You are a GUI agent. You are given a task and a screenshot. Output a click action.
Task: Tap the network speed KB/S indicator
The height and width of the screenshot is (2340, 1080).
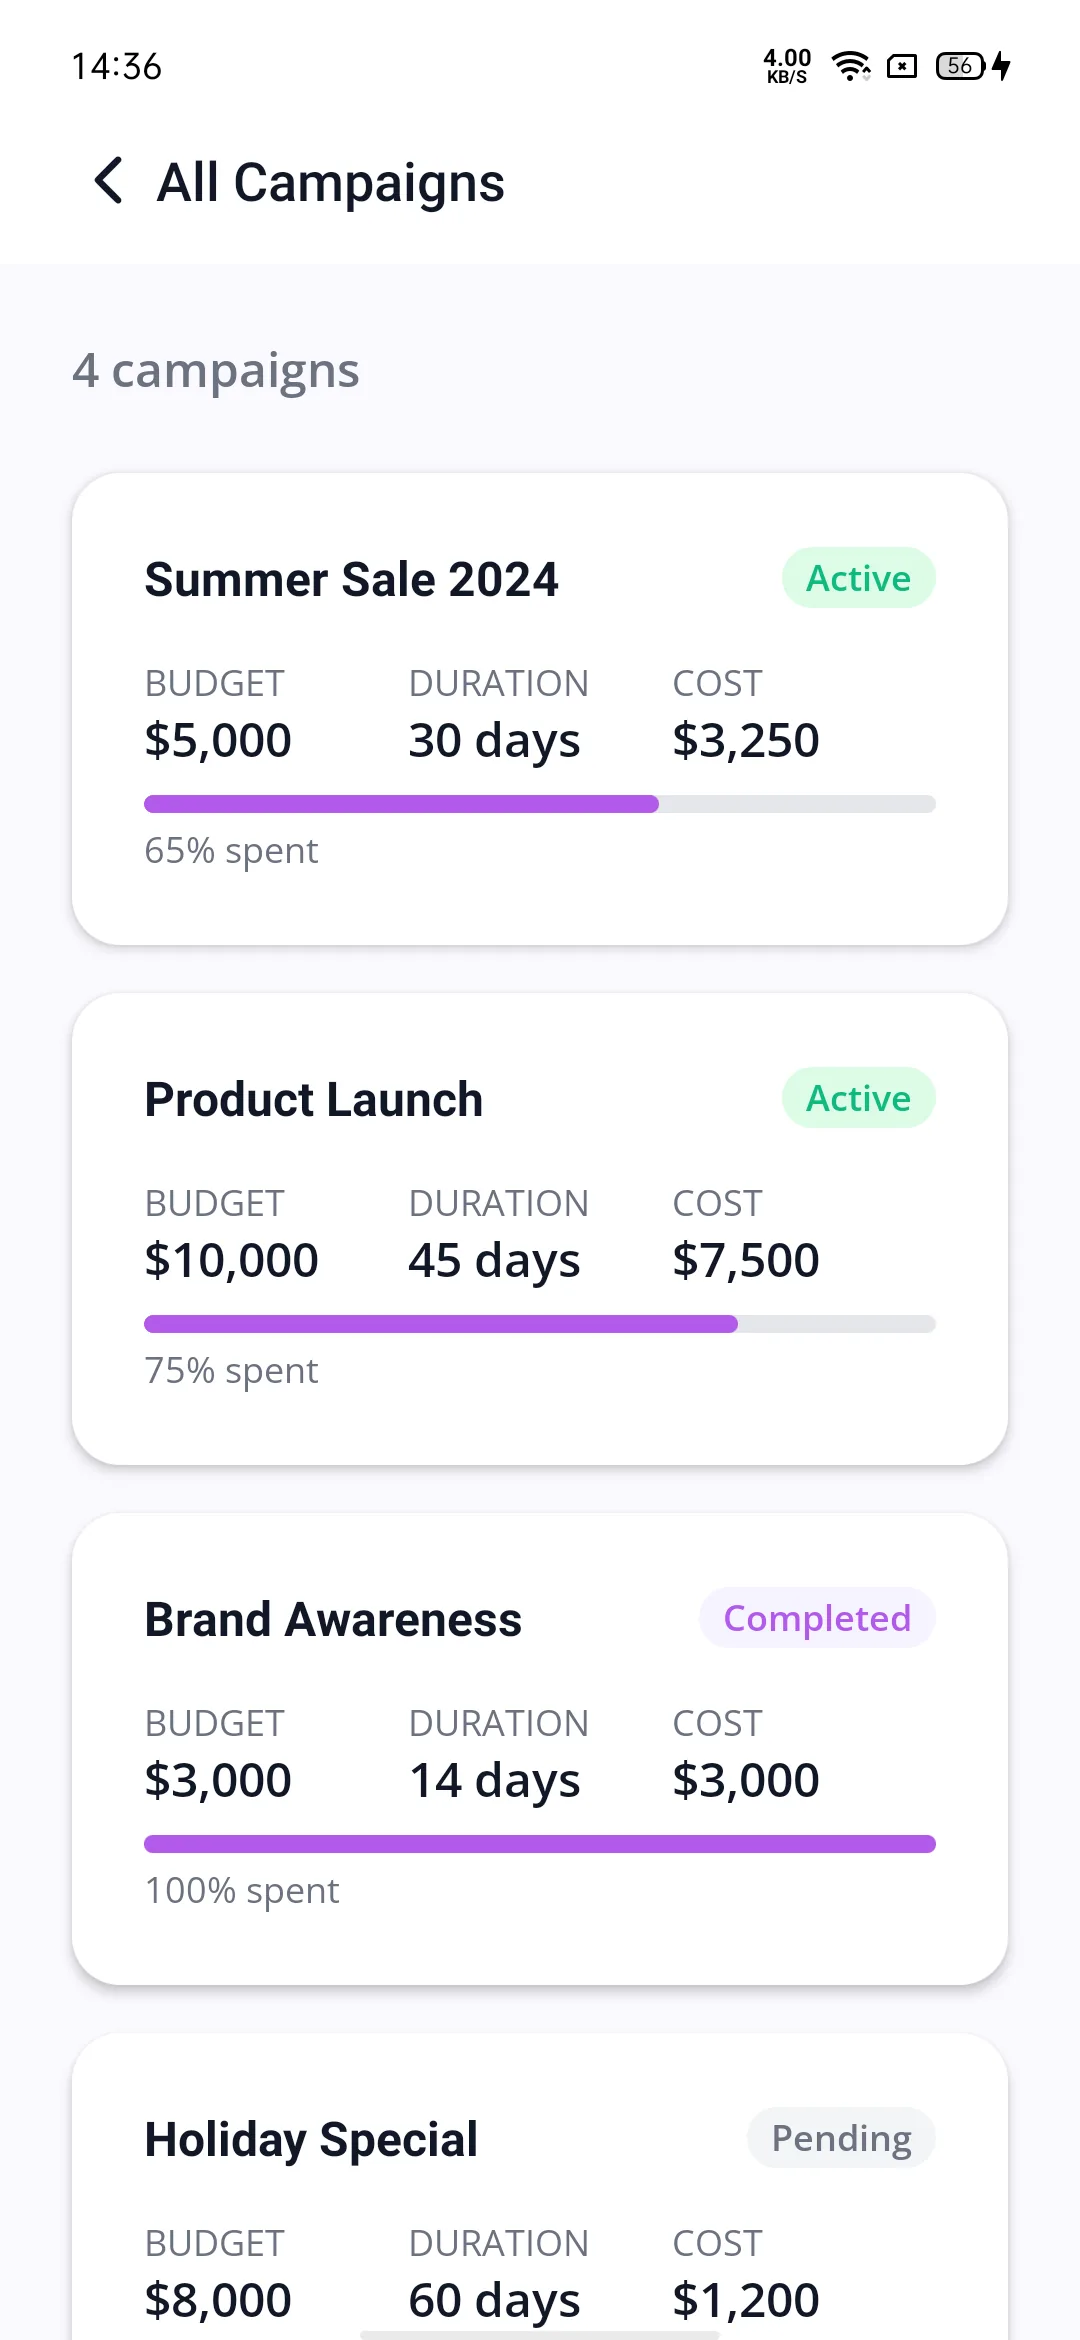pos(787,66)
